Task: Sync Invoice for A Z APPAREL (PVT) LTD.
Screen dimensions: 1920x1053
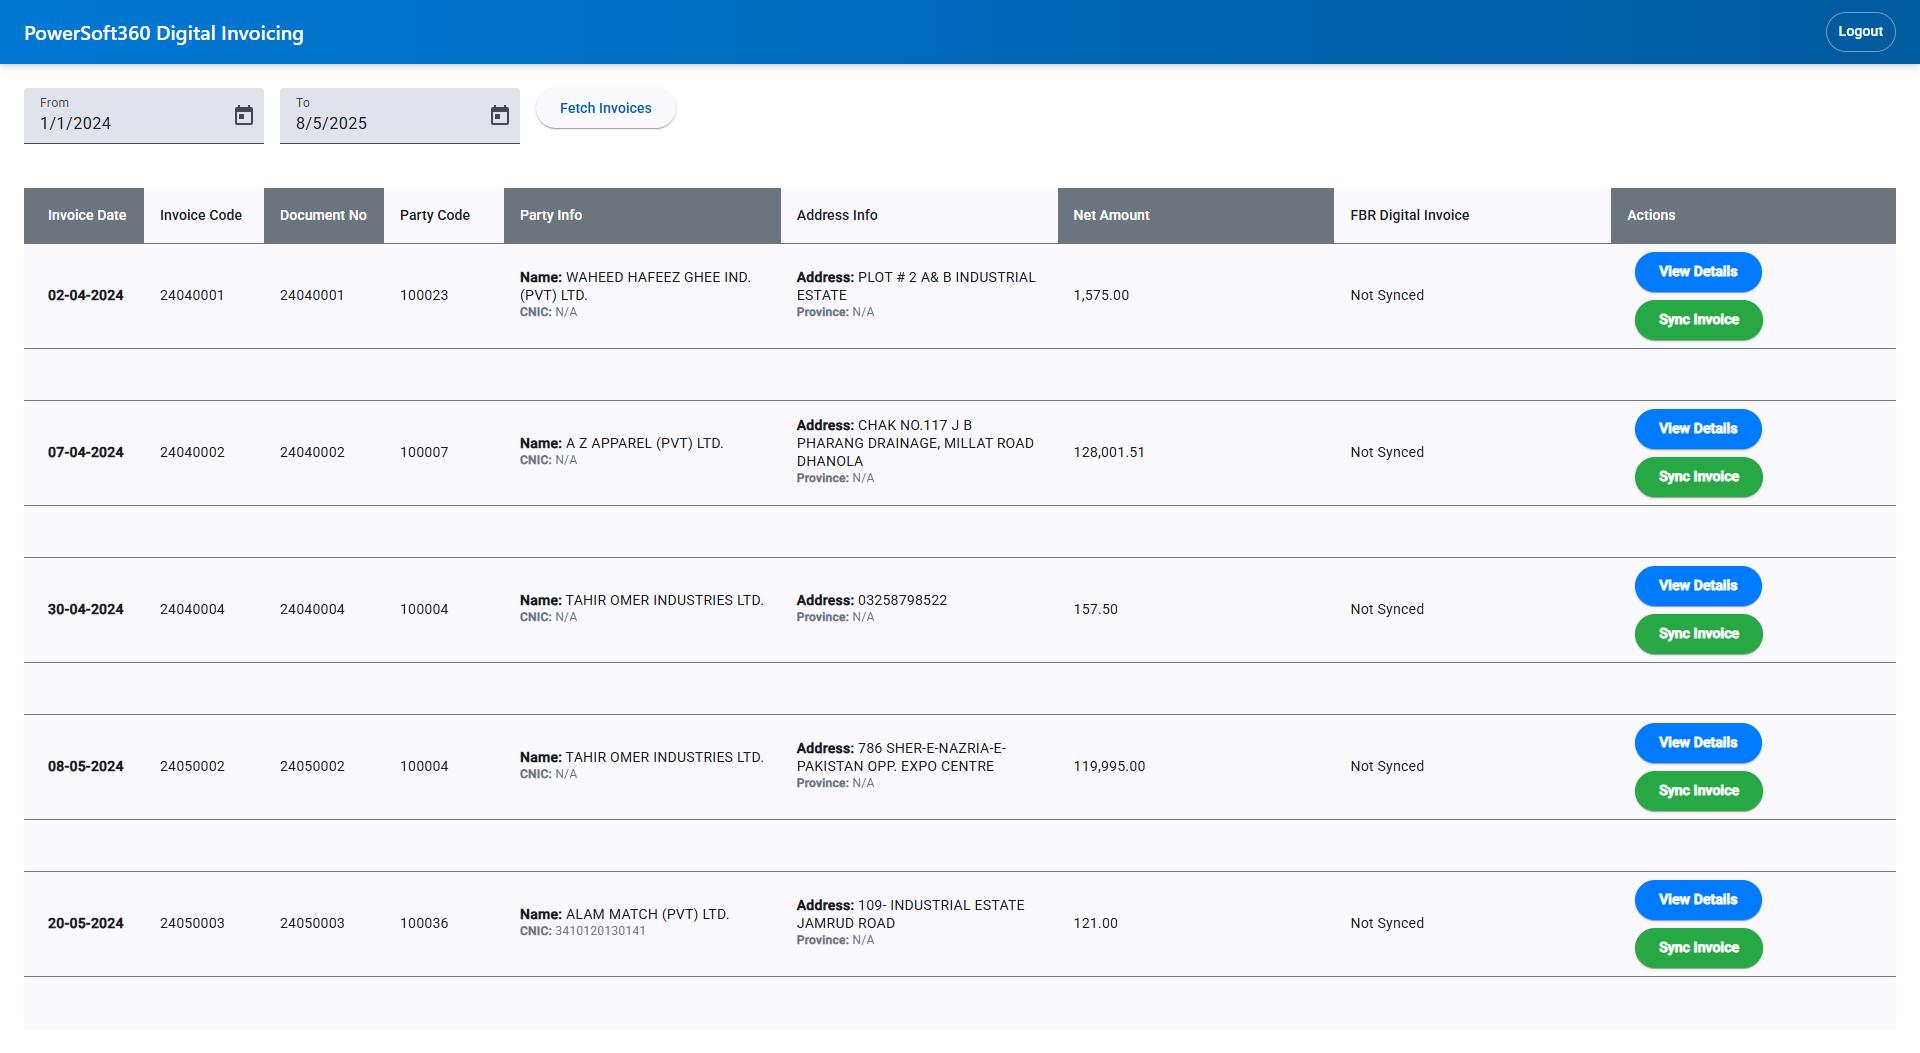Action: (x=1697, y=477)
